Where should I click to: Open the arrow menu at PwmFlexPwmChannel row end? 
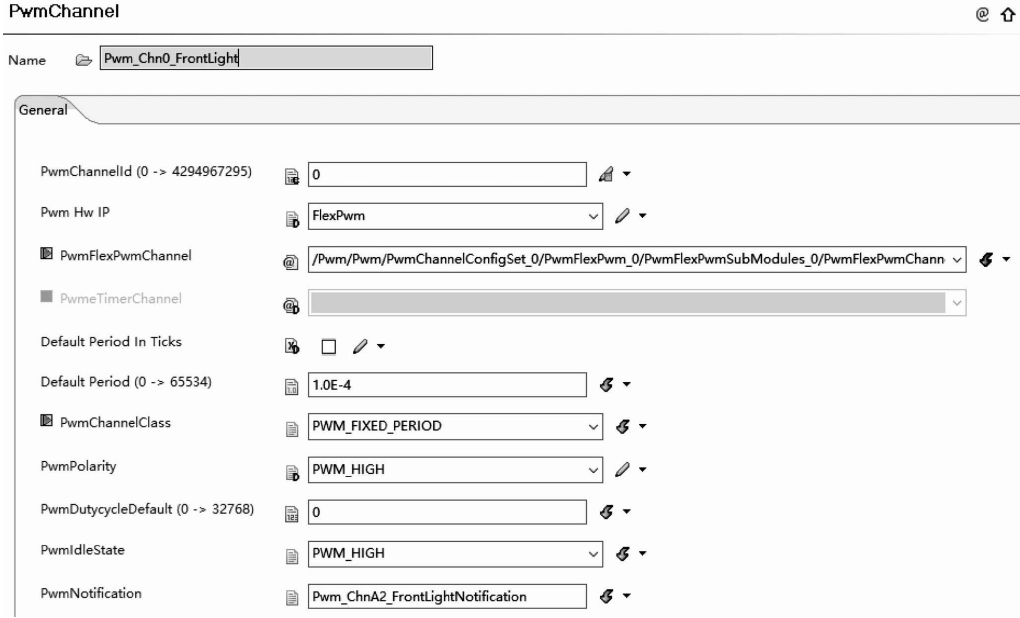pos(1006,259)
